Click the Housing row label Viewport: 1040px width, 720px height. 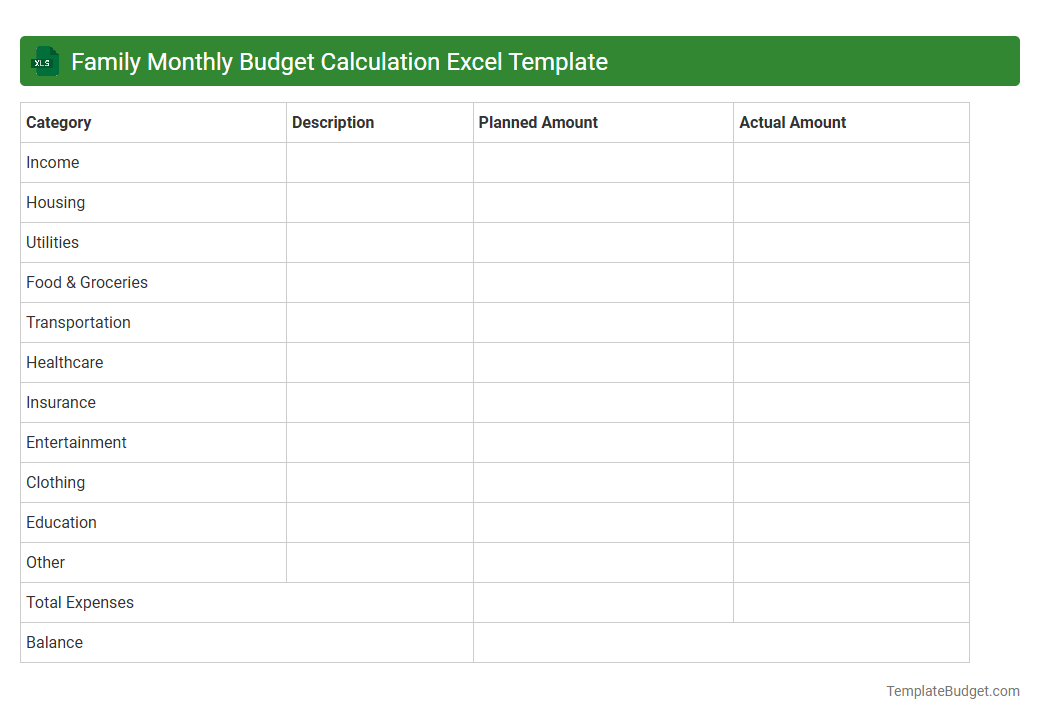point(55,202)
